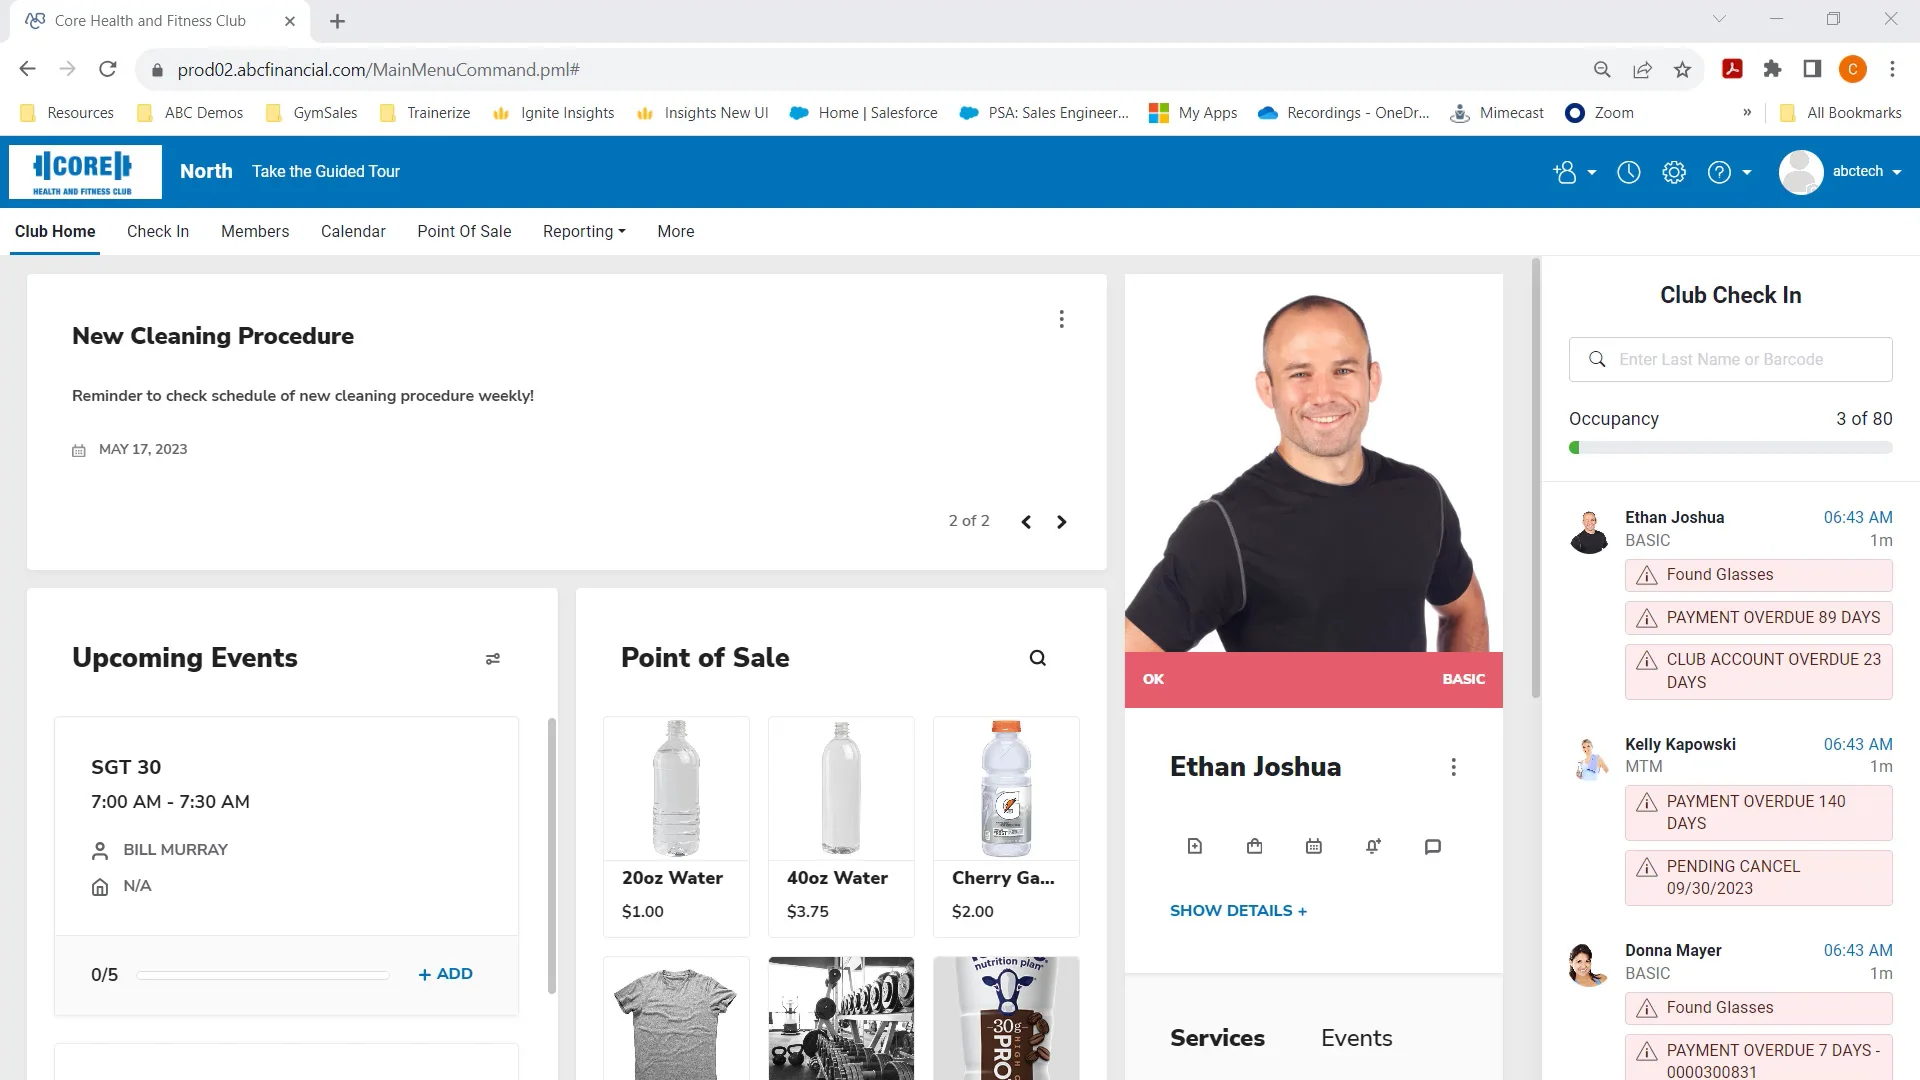Image resolution: width=1920 pixels, height=1080 pixels.
Task: Click the add notification bell icon for Ethan
Action: click(x=1372, y=846)
